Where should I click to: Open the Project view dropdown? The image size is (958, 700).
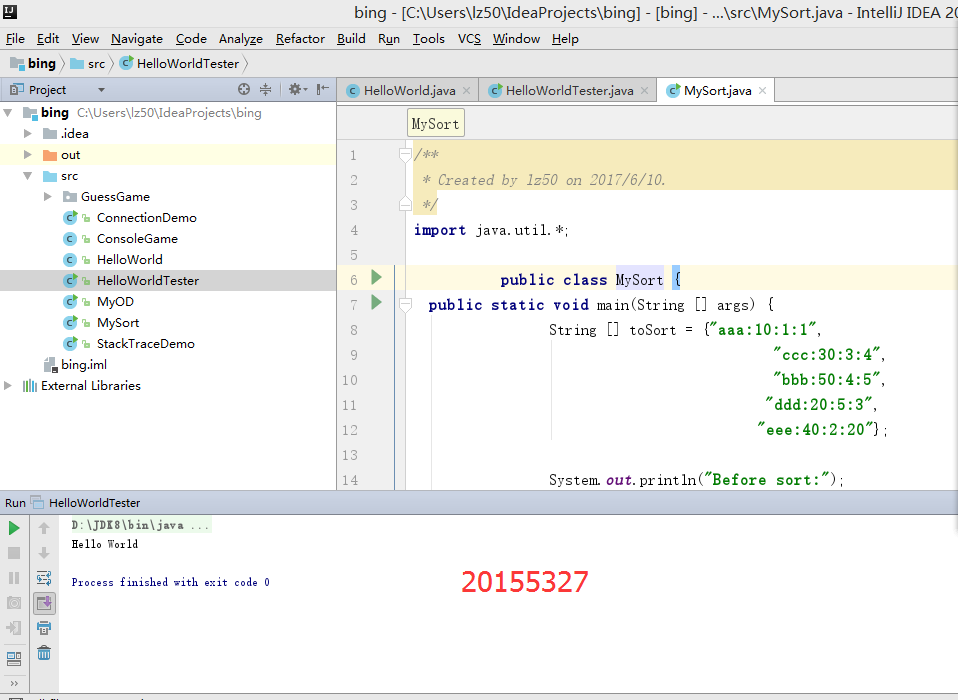(x=101, y=90)
